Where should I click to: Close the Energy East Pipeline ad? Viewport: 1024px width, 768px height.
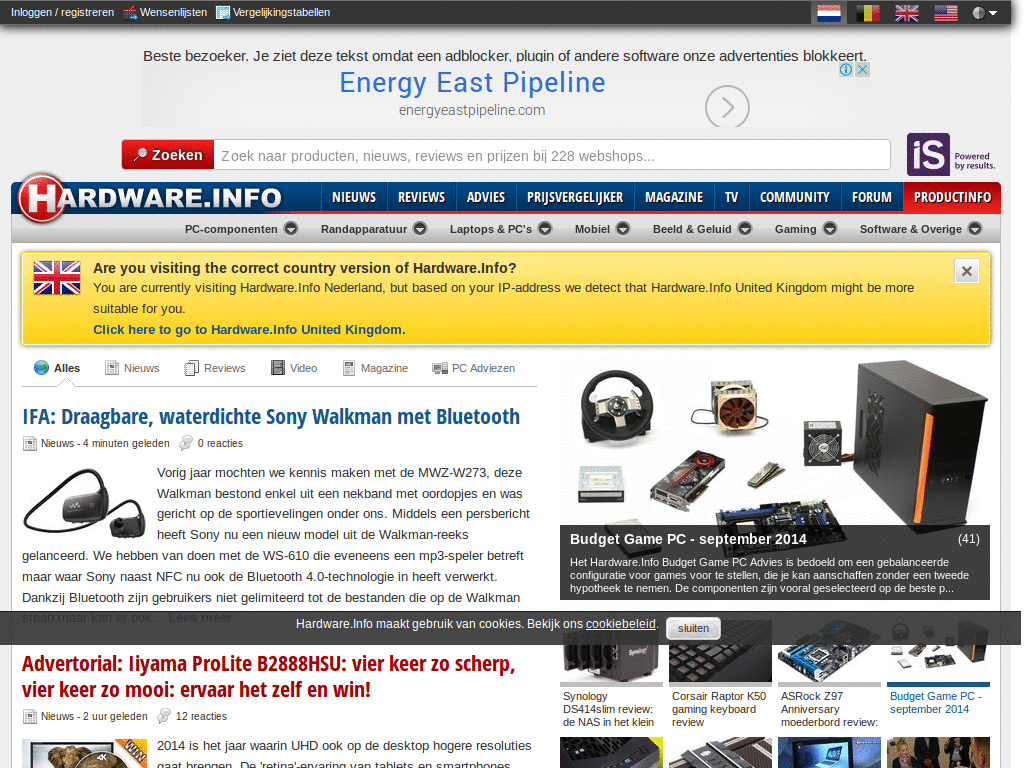click(x=862, y=69)
